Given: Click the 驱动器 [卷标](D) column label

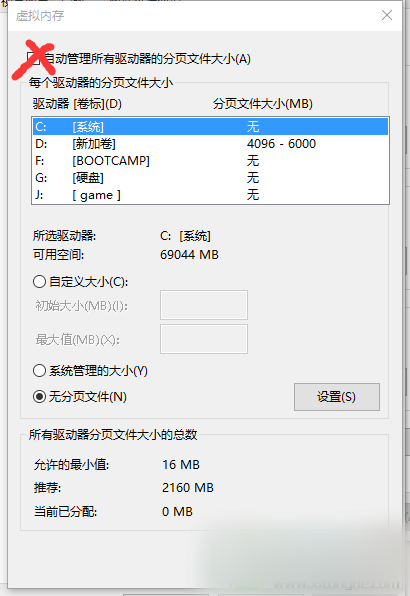Looking at the screenshot, I should pos(77,104).
